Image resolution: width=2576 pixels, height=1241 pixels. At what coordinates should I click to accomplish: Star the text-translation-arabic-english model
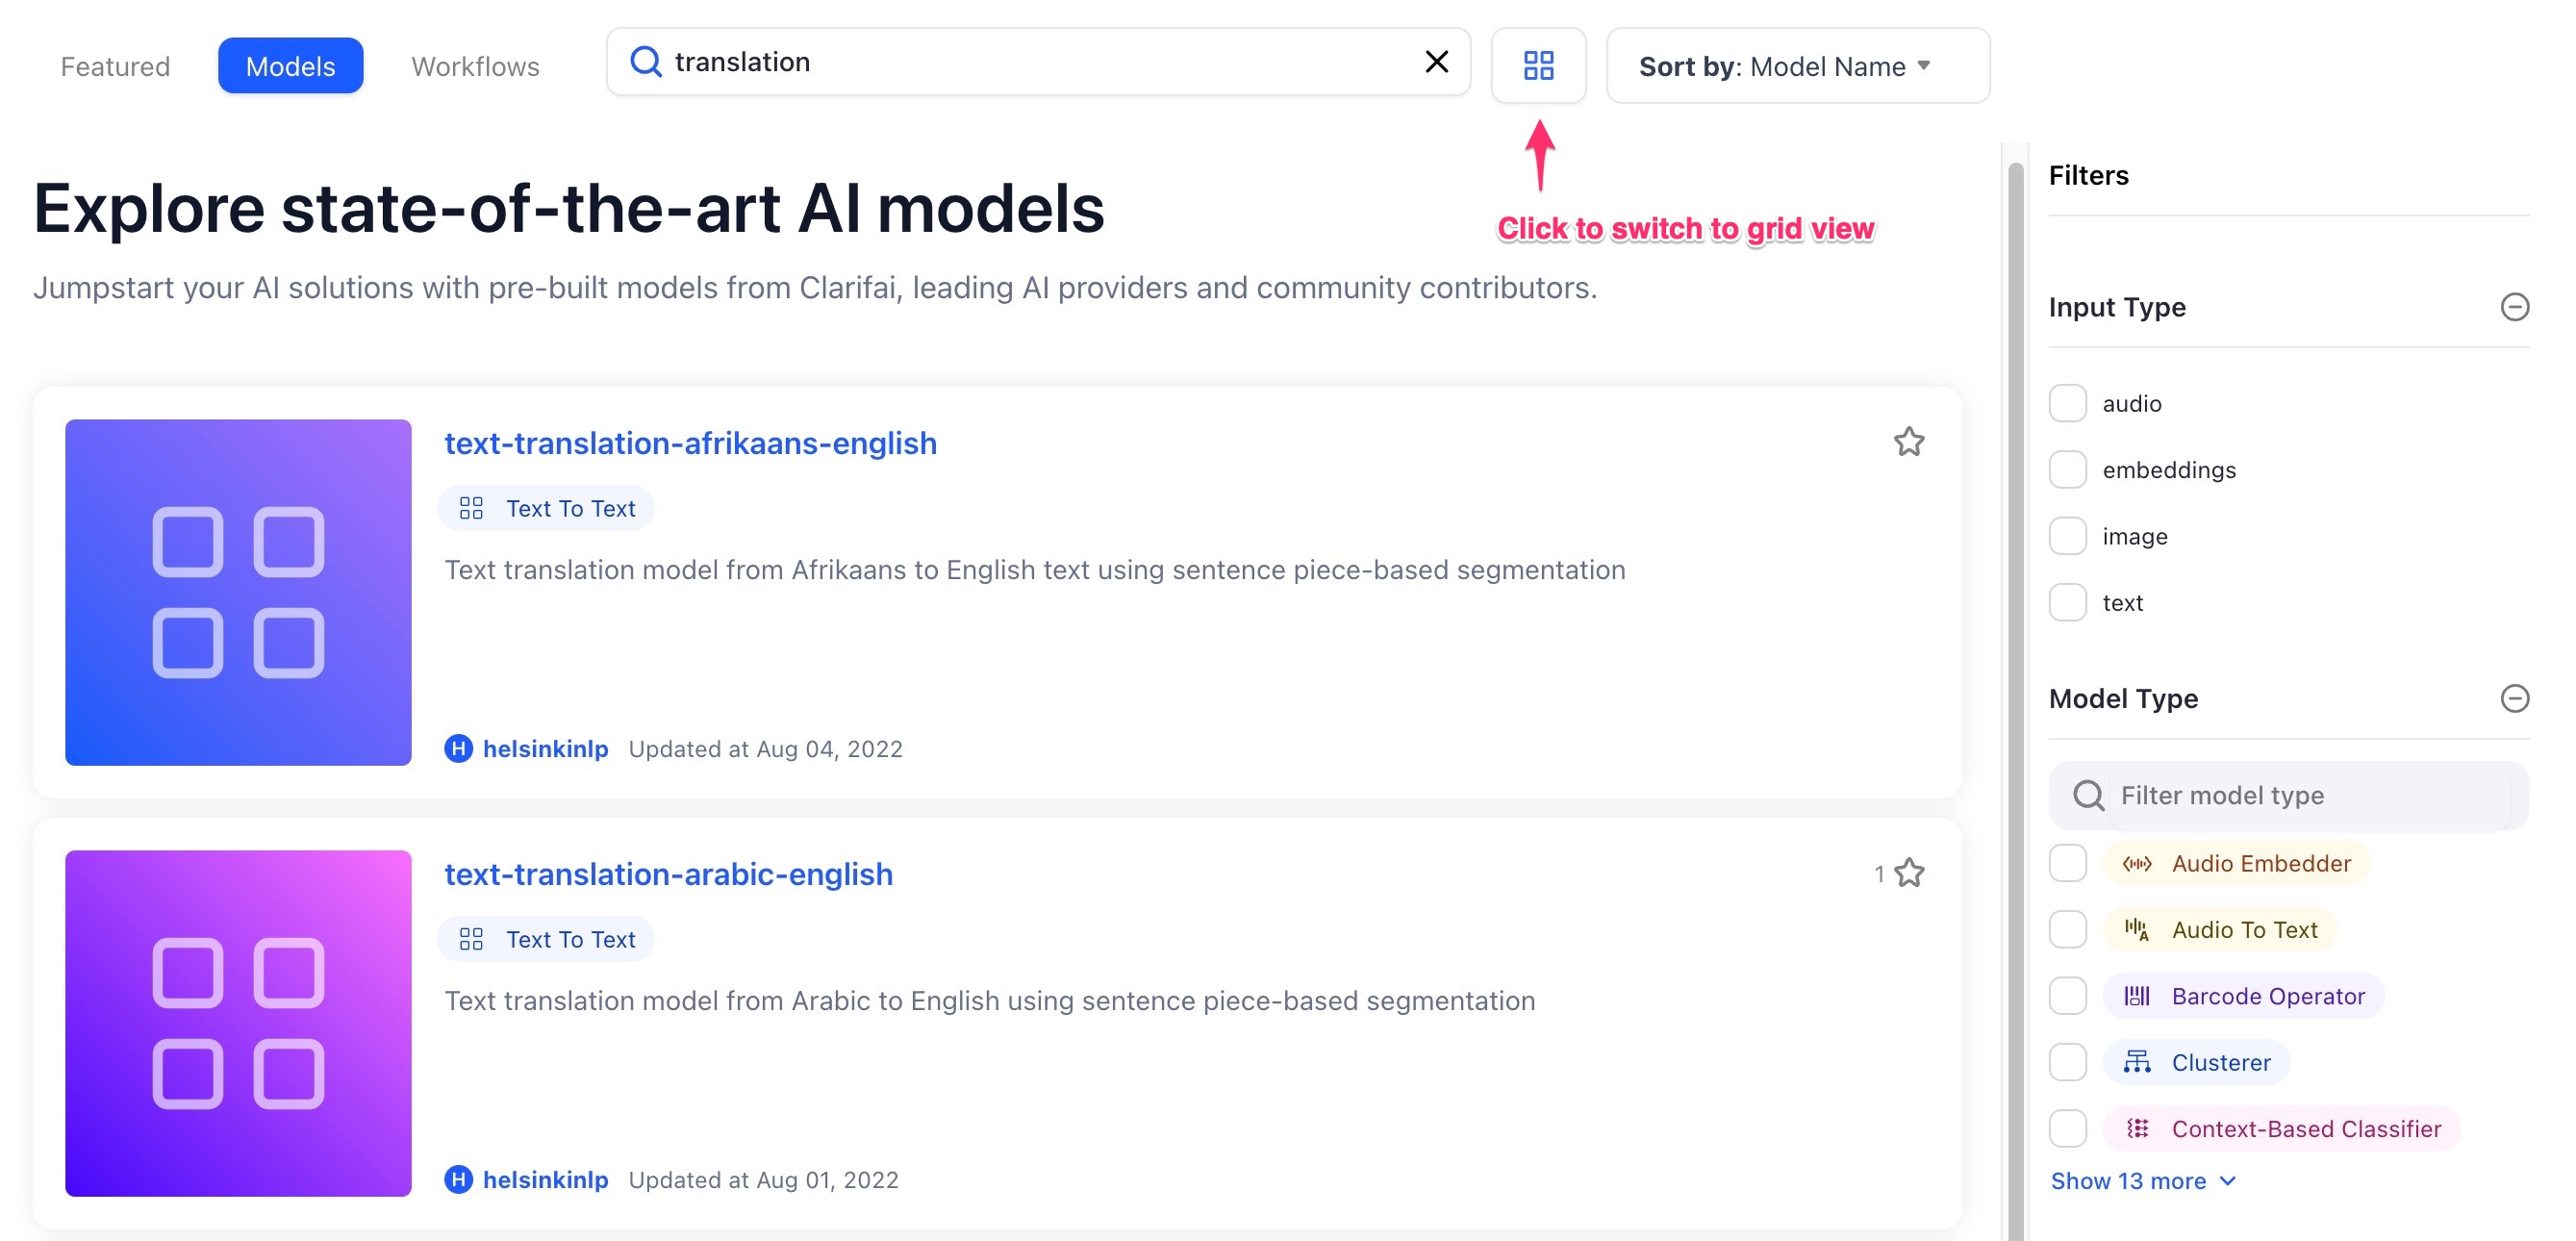pos(1908,873)
